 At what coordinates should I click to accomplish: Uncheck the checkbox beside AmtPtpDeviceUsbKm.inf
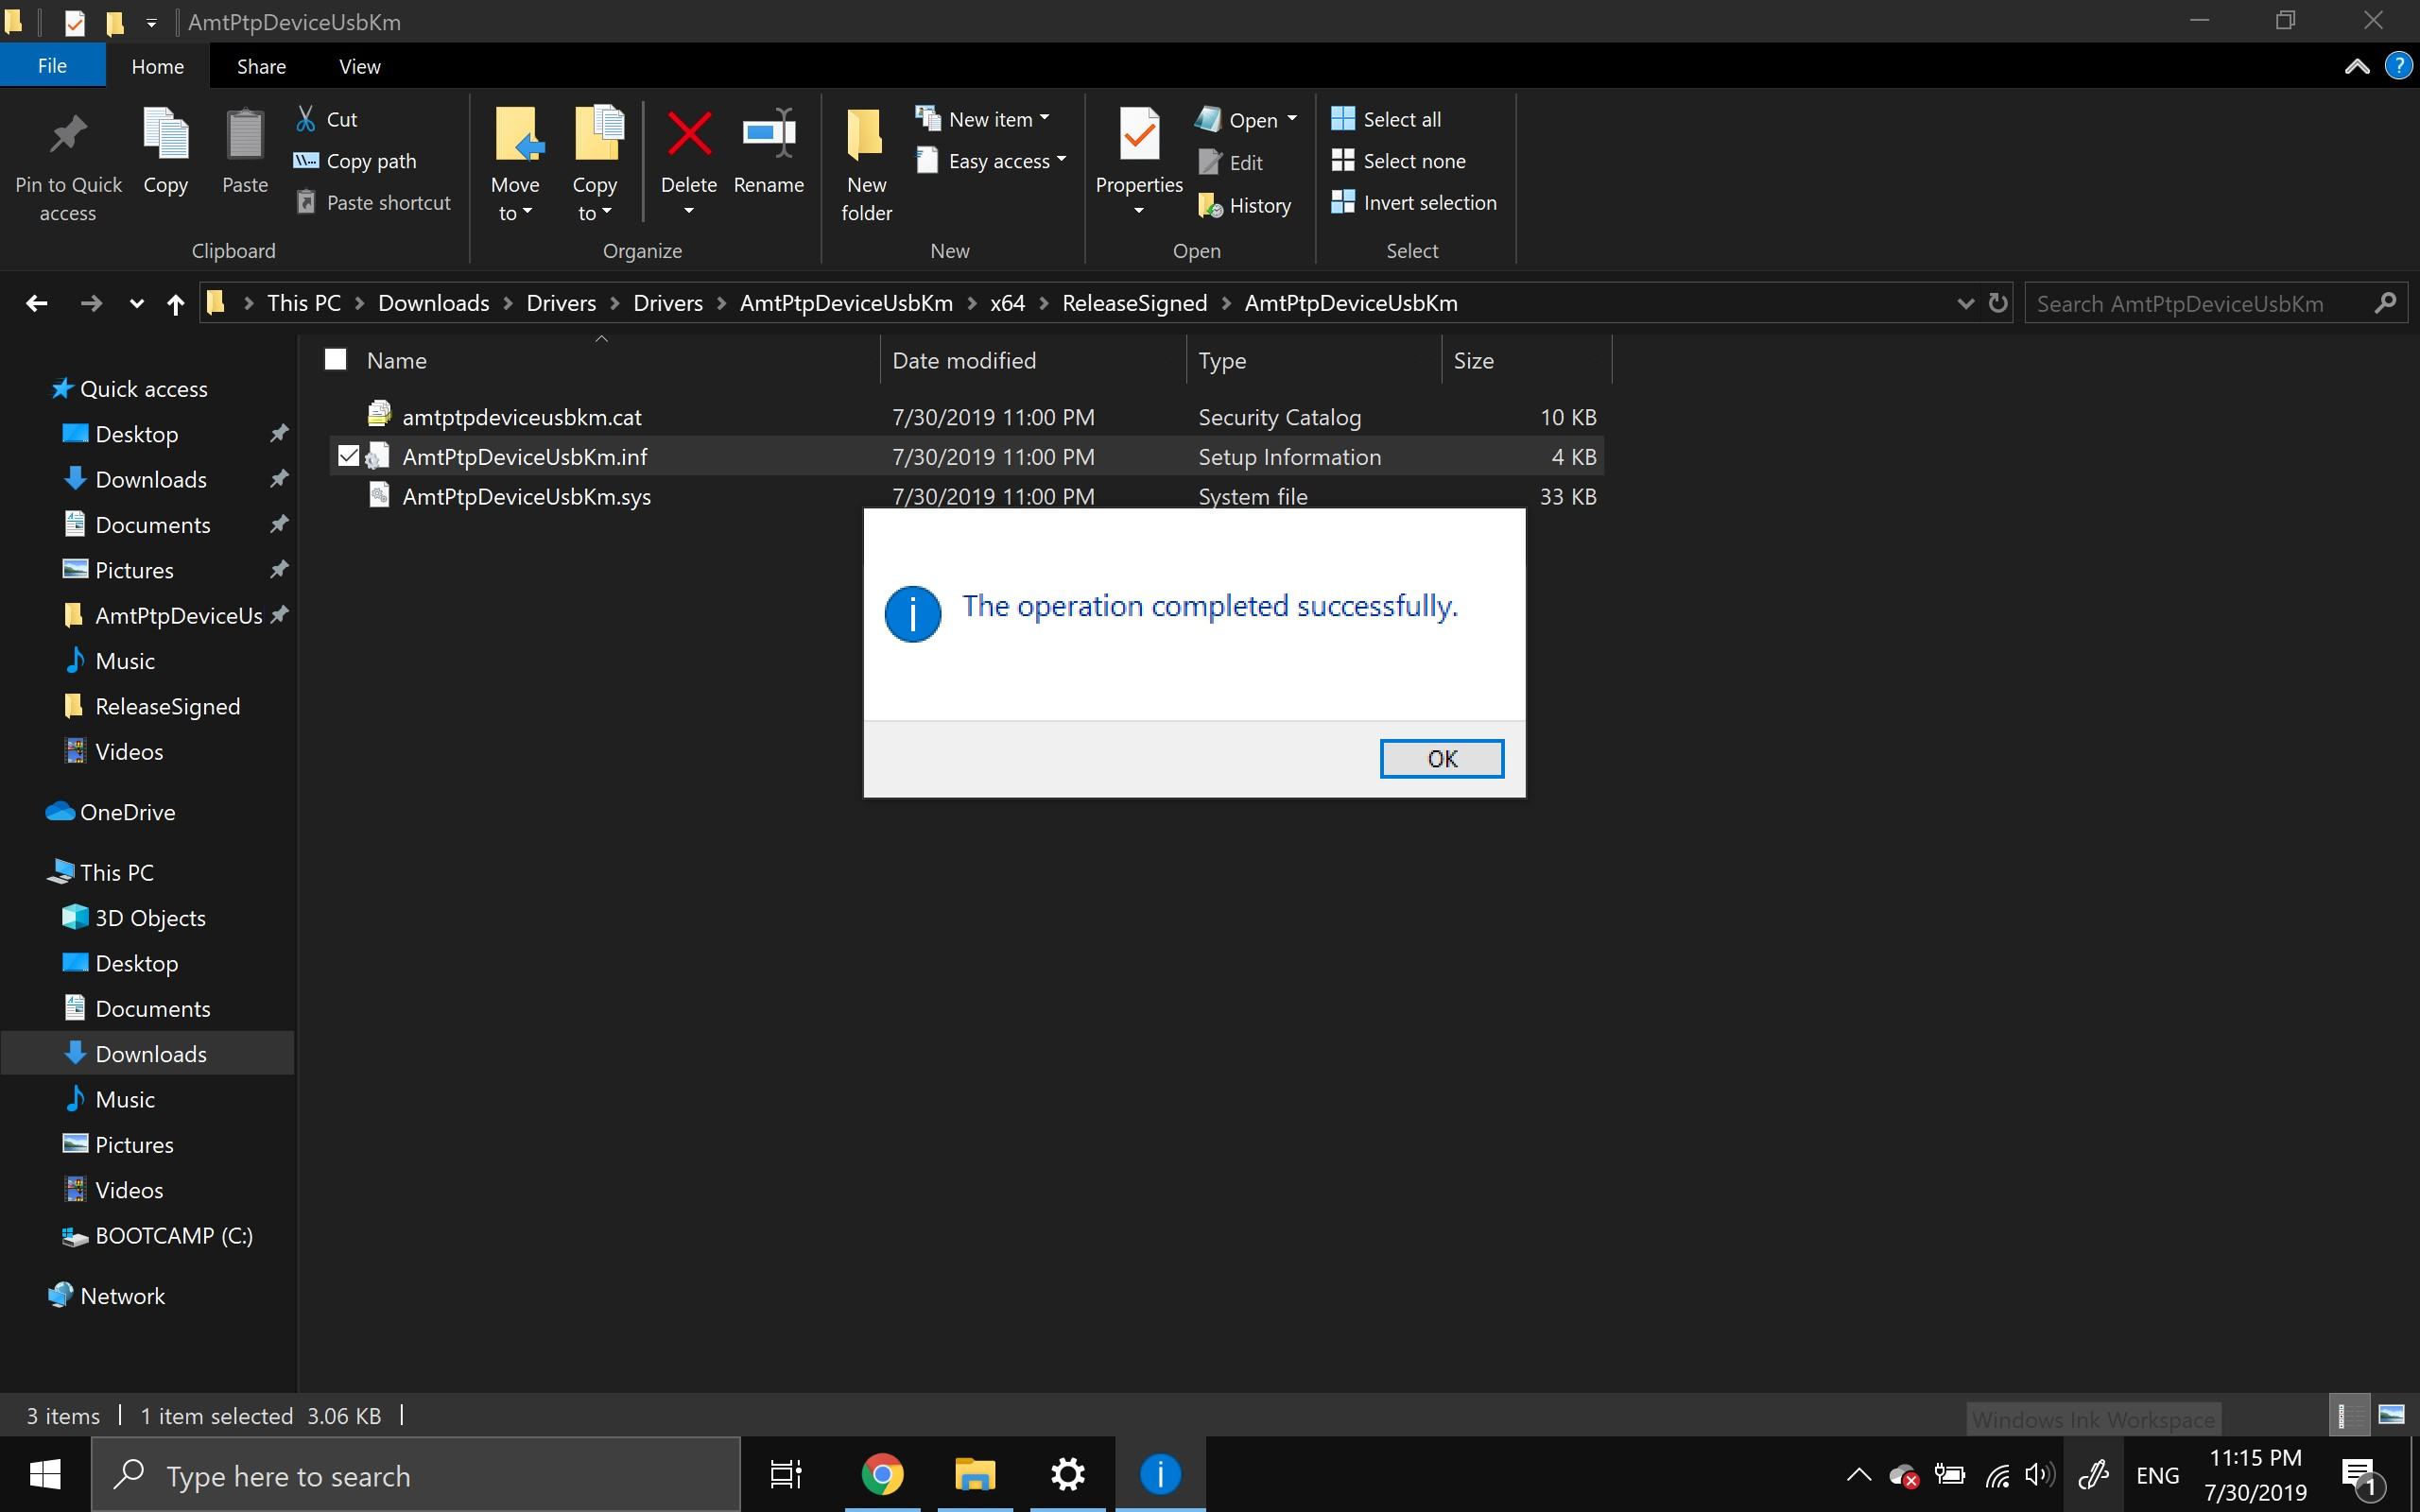click(347, 455)
